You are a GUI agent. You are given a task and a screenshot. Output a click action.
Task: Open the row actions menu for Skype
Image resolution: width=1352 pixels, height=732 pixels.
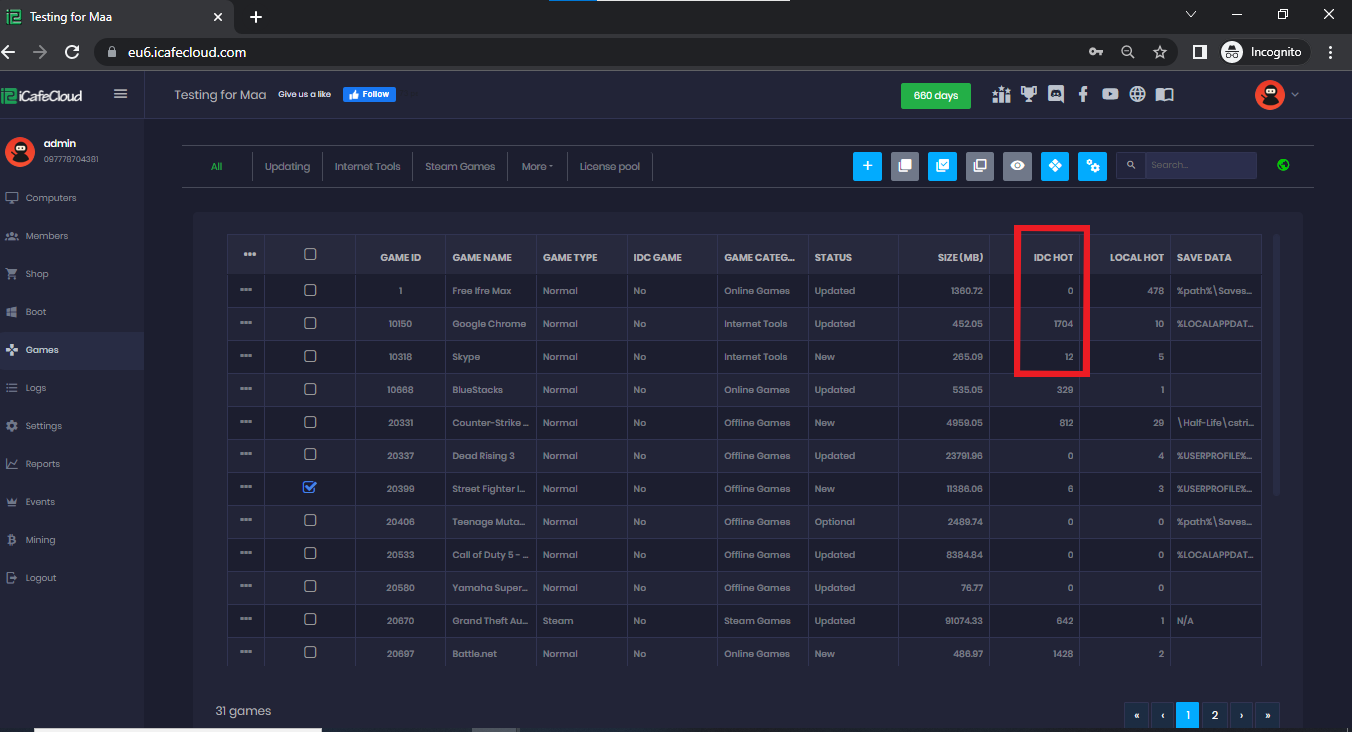(x=246, y=356)
